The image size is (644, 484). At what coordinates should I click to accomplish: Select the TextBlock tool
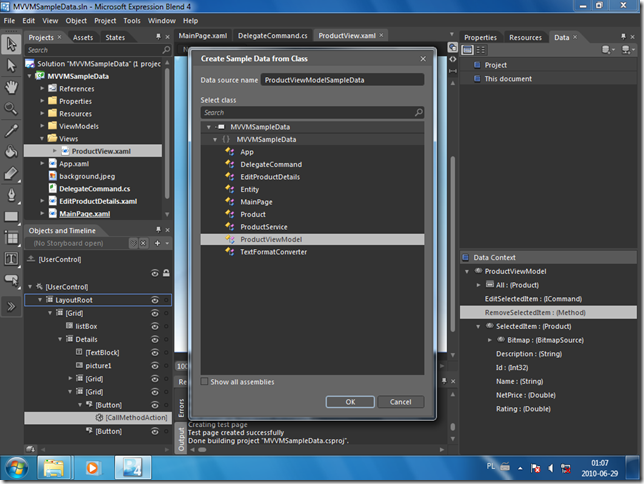tap(11, 259)
